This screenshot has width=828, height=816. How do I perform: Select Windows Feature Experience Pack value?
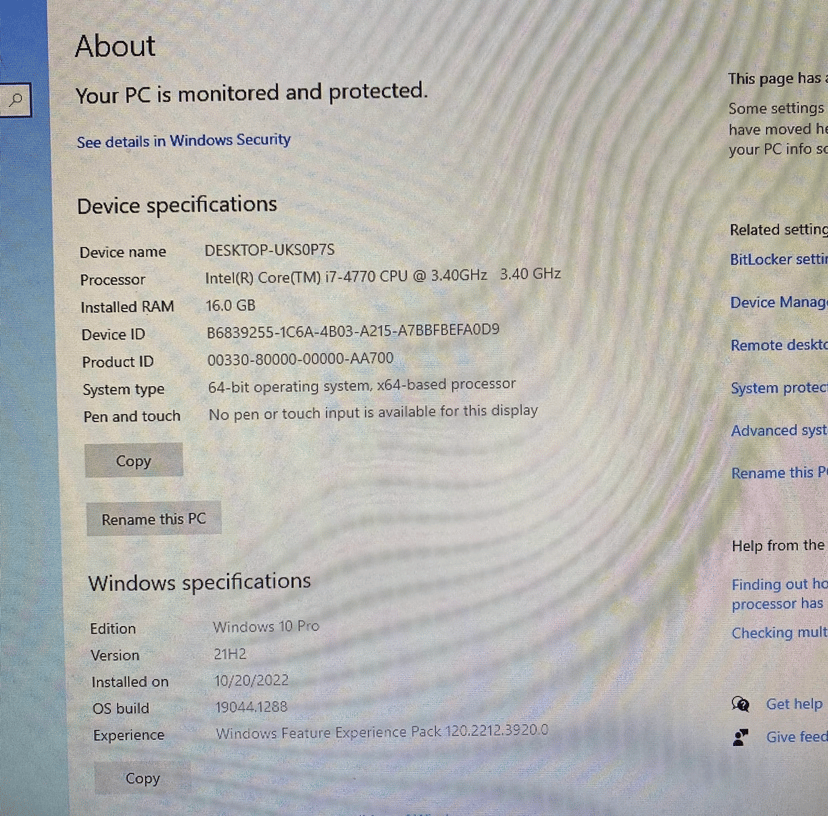click(382, 732)
